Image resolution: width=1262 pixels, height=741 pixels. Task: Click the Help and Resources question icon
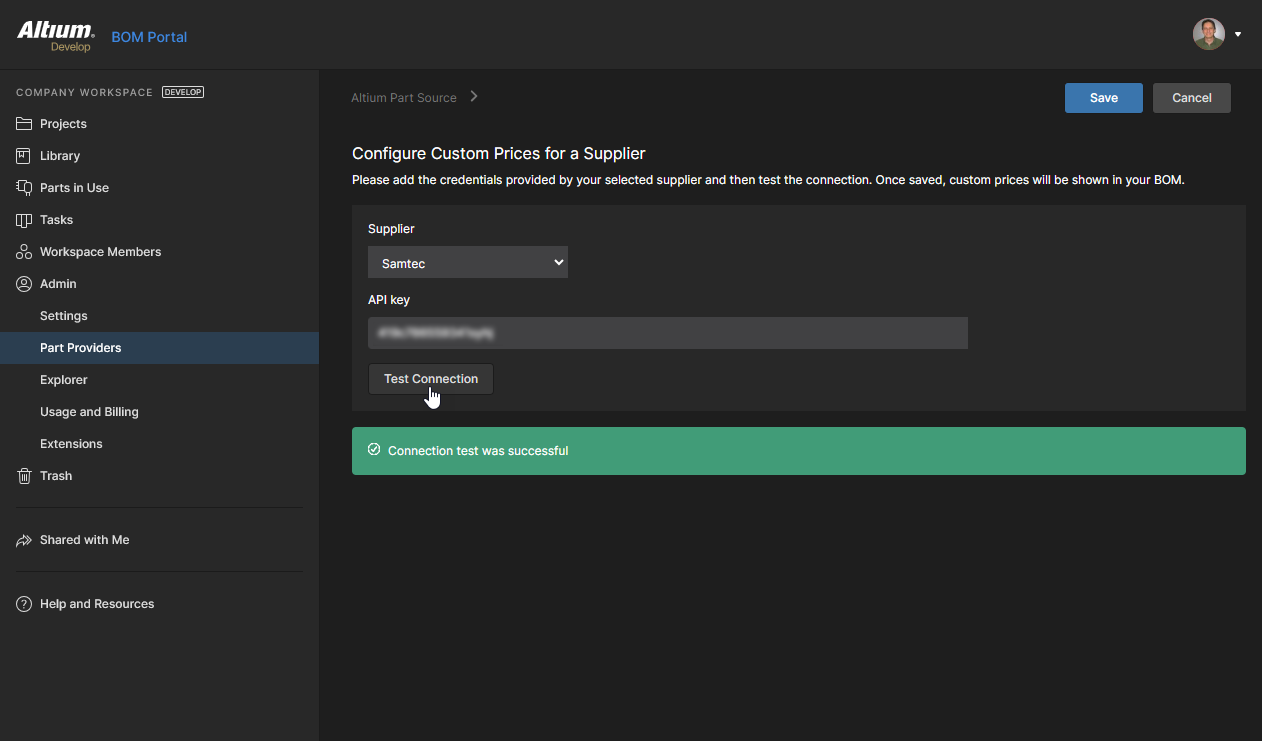point(24,604)
